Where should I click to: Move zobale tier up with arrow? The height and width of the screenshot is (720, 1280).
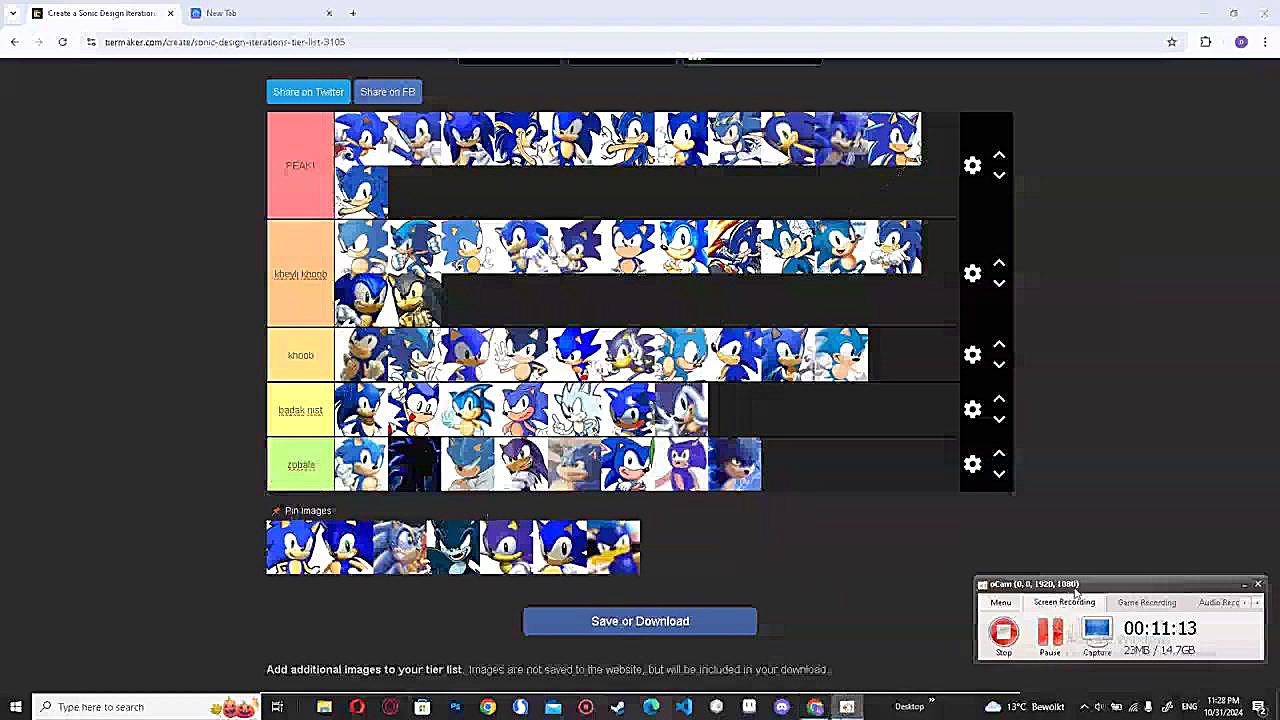click(999, 454)
